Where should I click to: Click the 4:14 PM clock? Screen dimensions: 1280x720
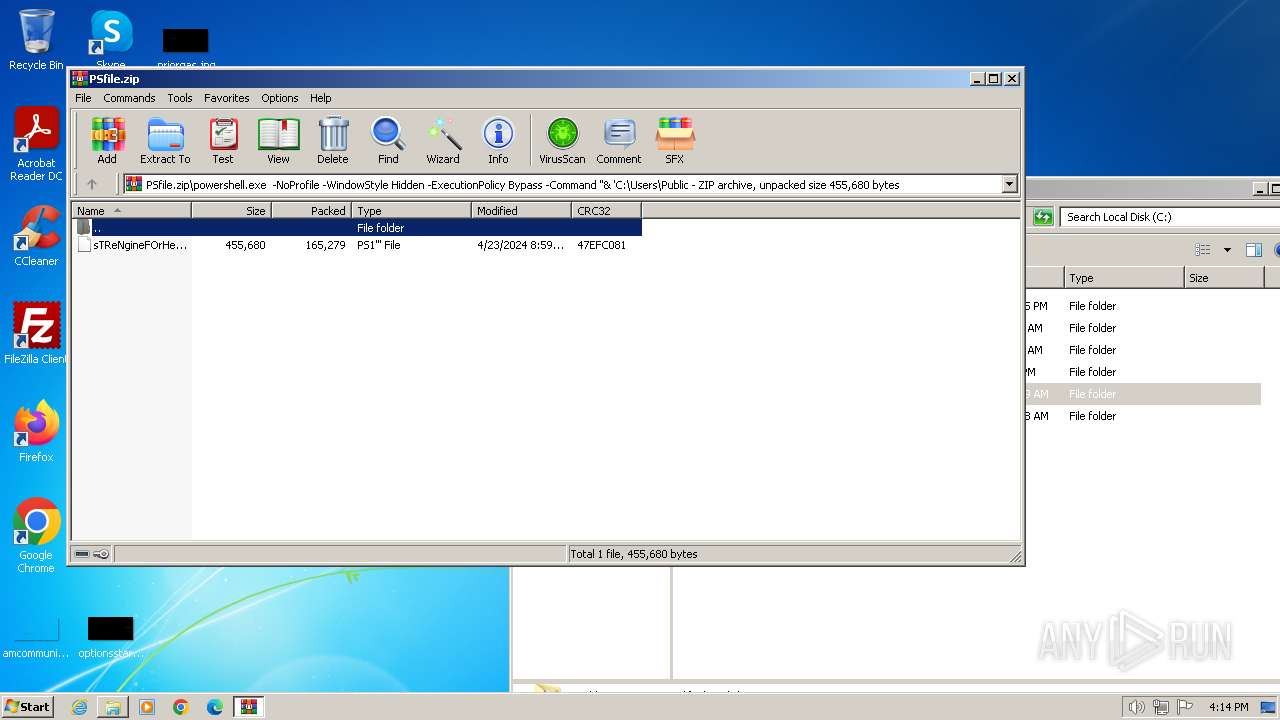(1228, 707)
